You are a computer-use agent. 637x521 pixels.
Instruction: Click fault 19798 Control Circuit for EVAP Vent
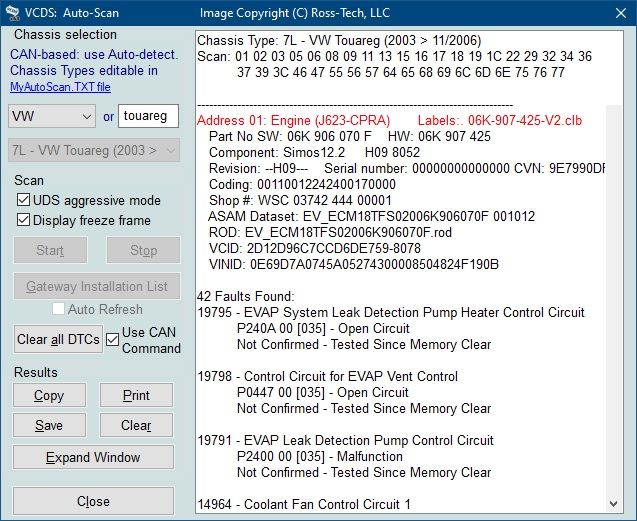click(x=327, y=376)
